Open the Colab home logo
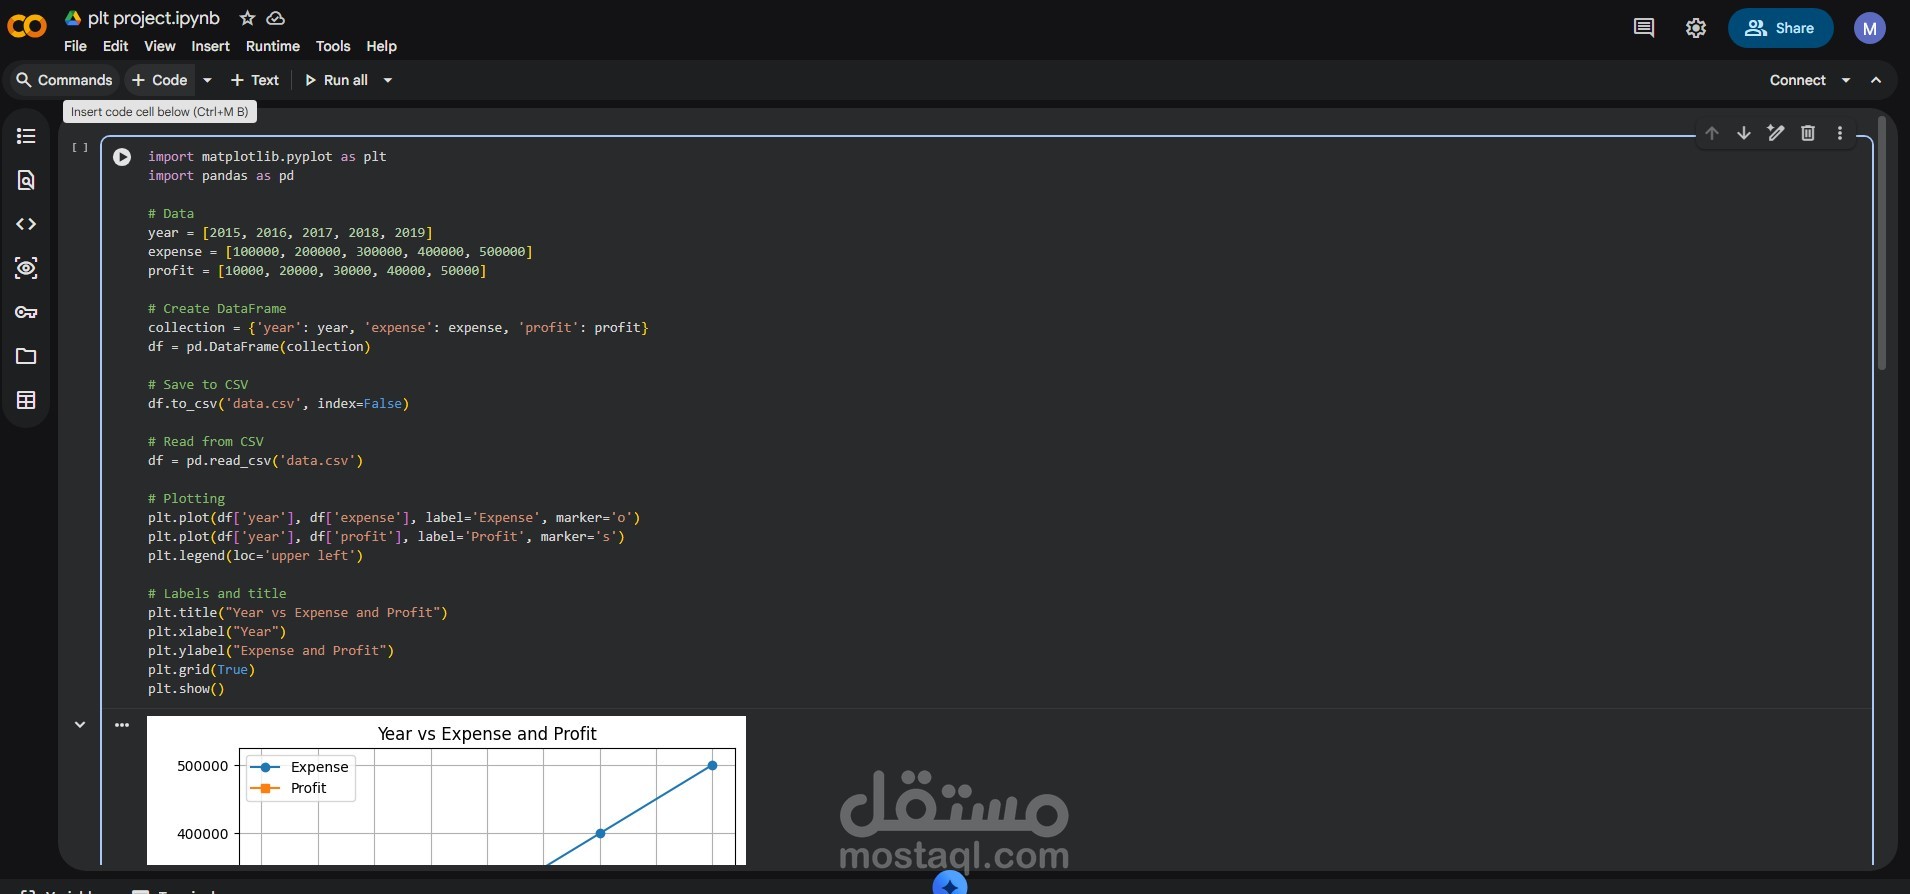The width and height of the screenshot is (1910, 894). click(27, 26)
